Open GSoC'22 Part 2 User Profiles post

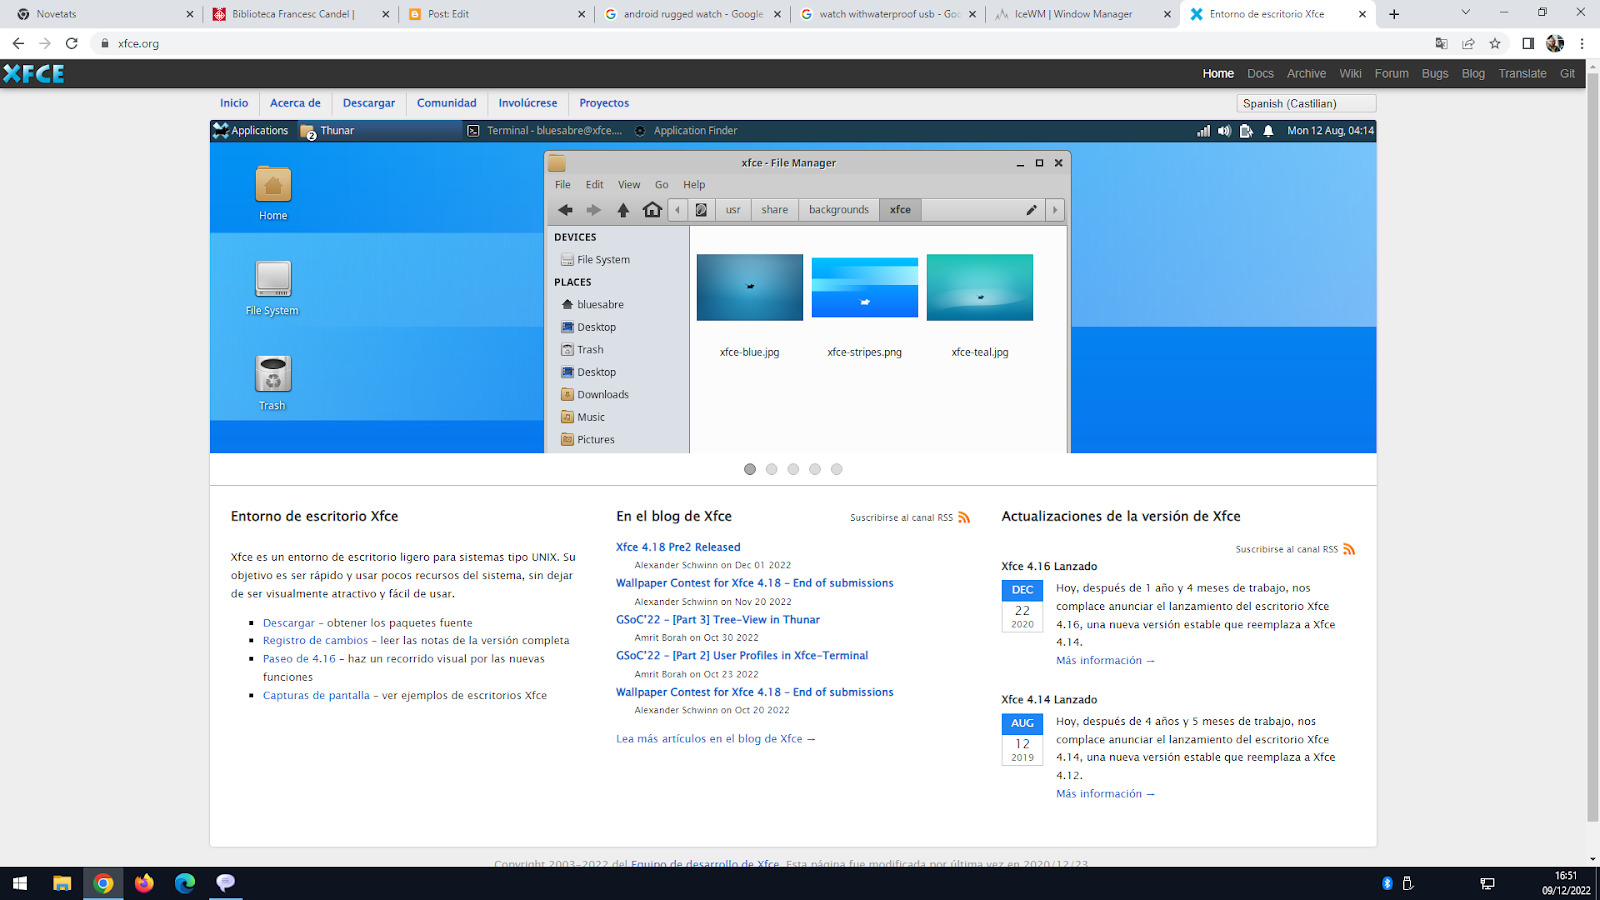point(742,656)
